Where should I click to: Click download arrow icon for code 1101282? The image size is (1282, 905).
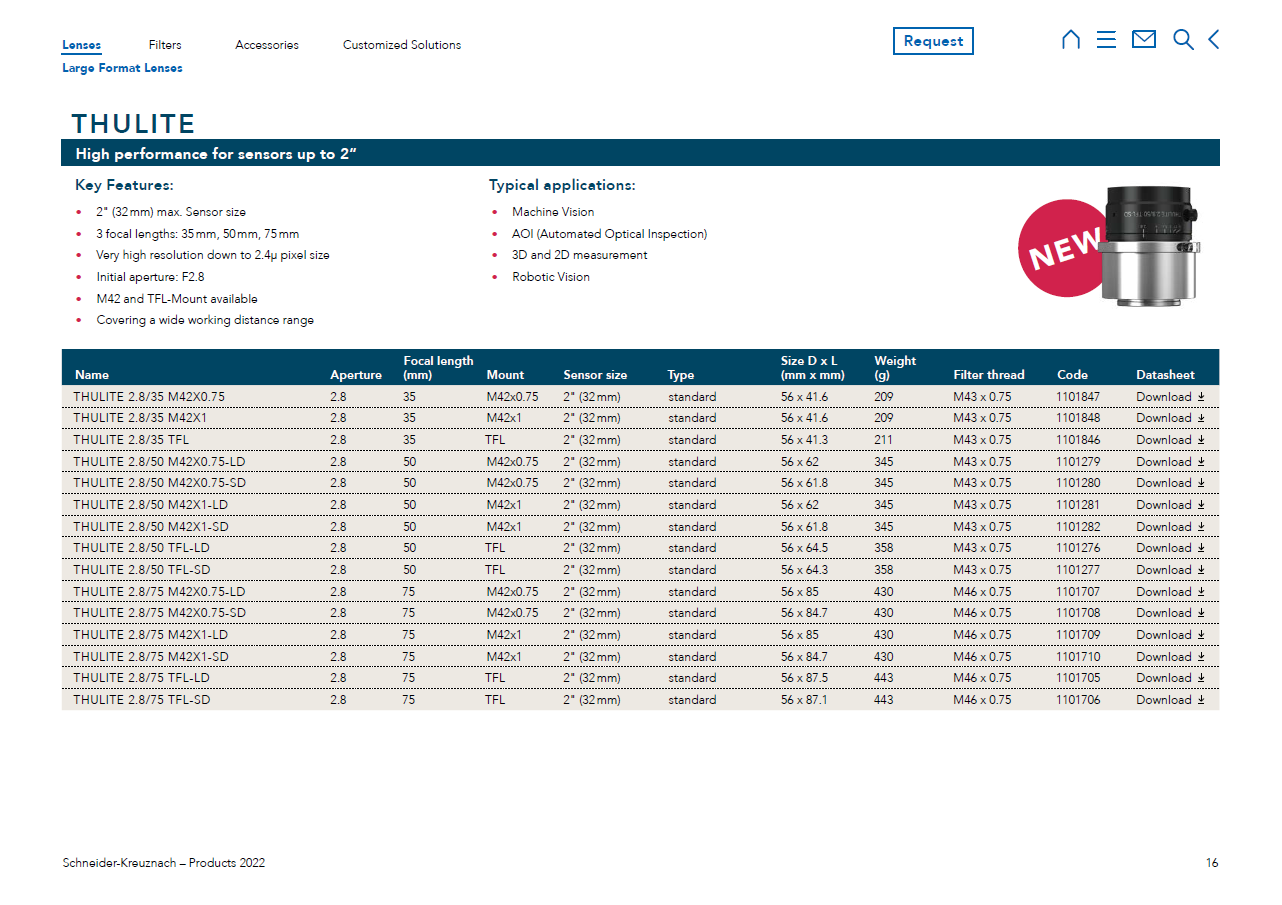click(1201, 527)
